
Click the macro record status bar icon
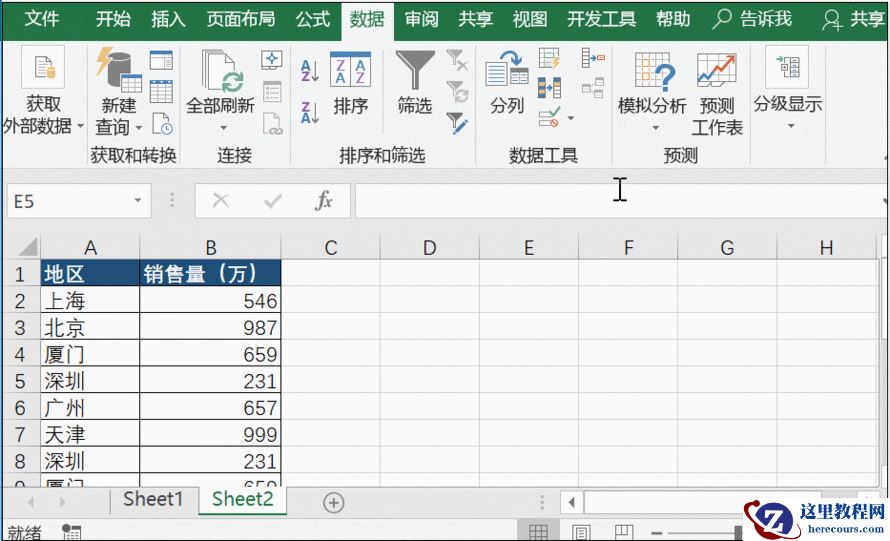coord(71,532)
